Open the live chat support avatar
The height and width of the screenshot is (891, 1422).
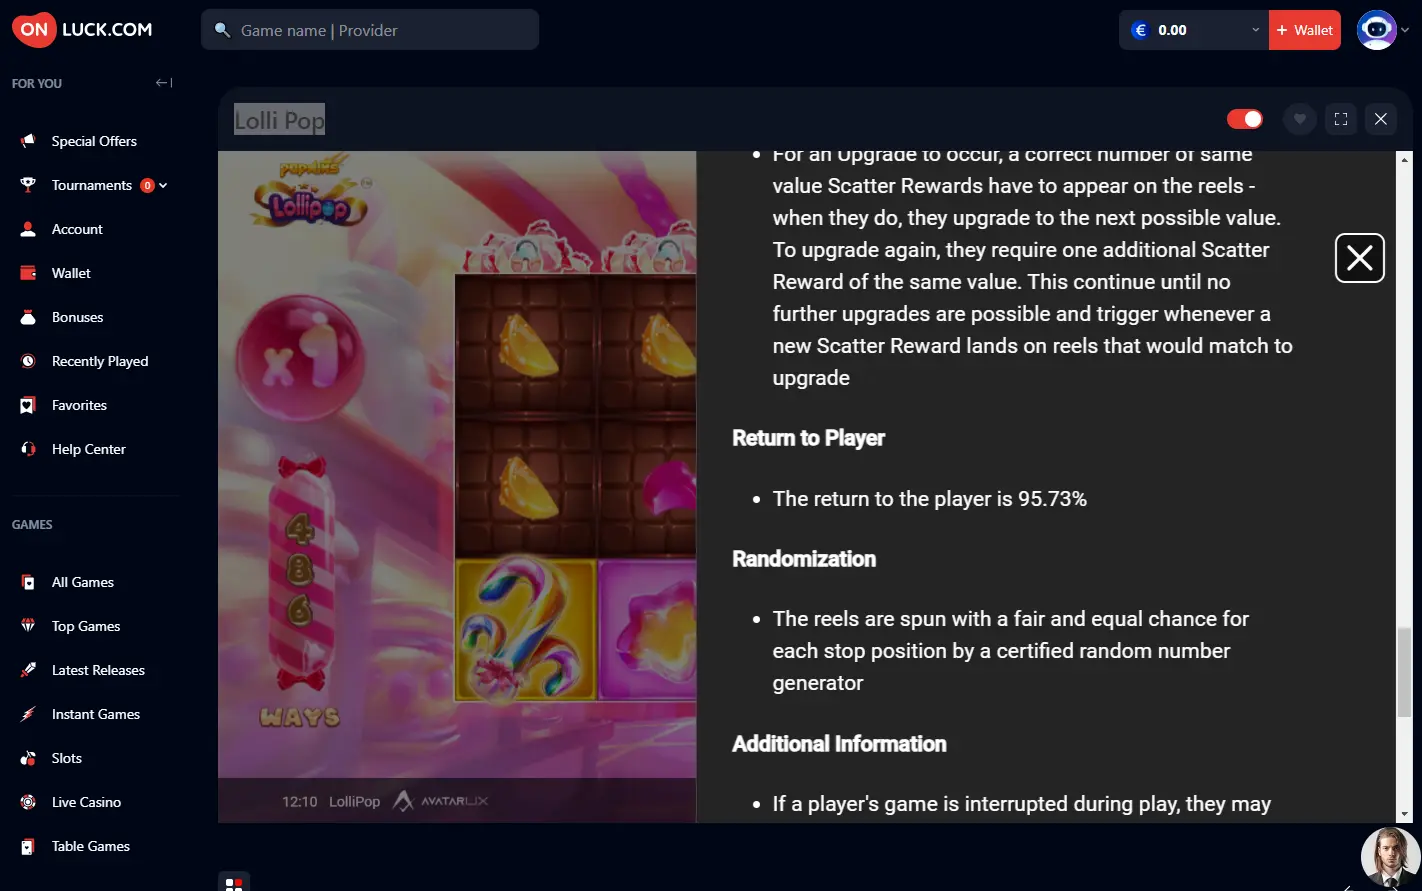[x=1391, y=857]
